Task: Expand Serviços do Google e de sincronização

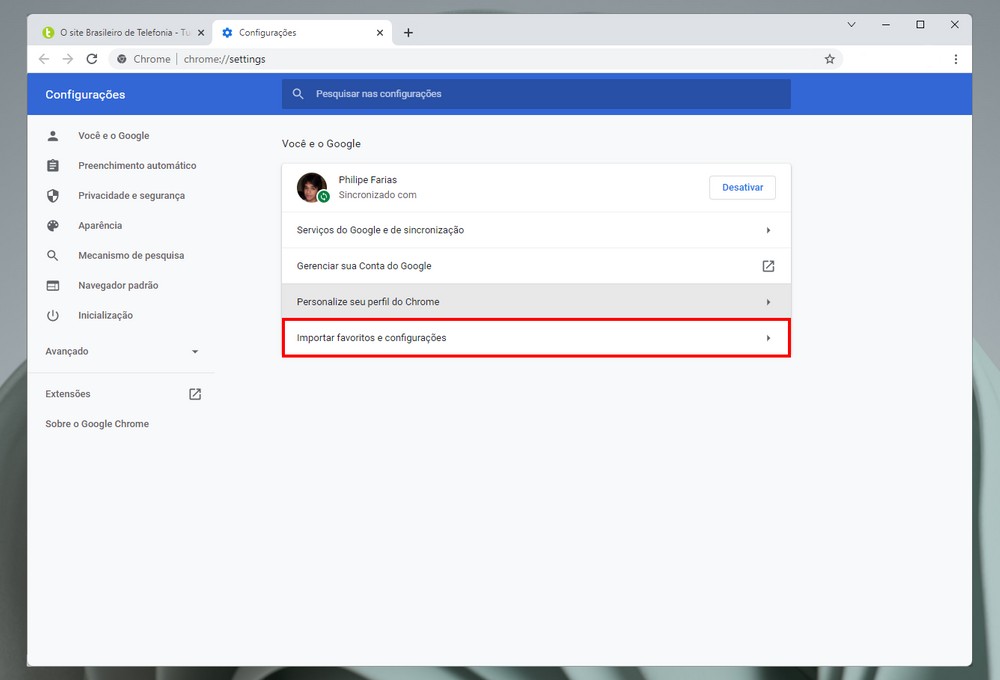Action: point(536,230)
